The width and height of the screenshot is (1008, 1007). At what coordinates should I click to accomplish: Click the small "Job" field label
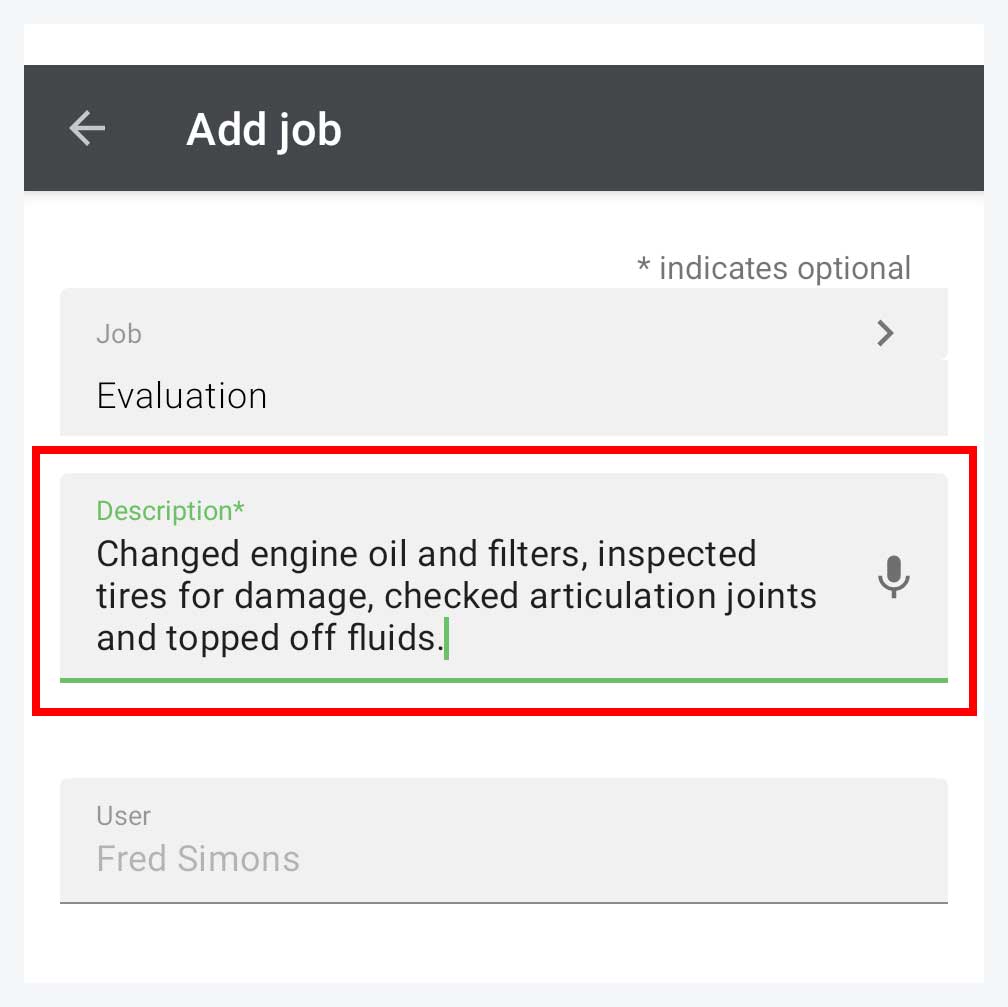pos(118,334)
